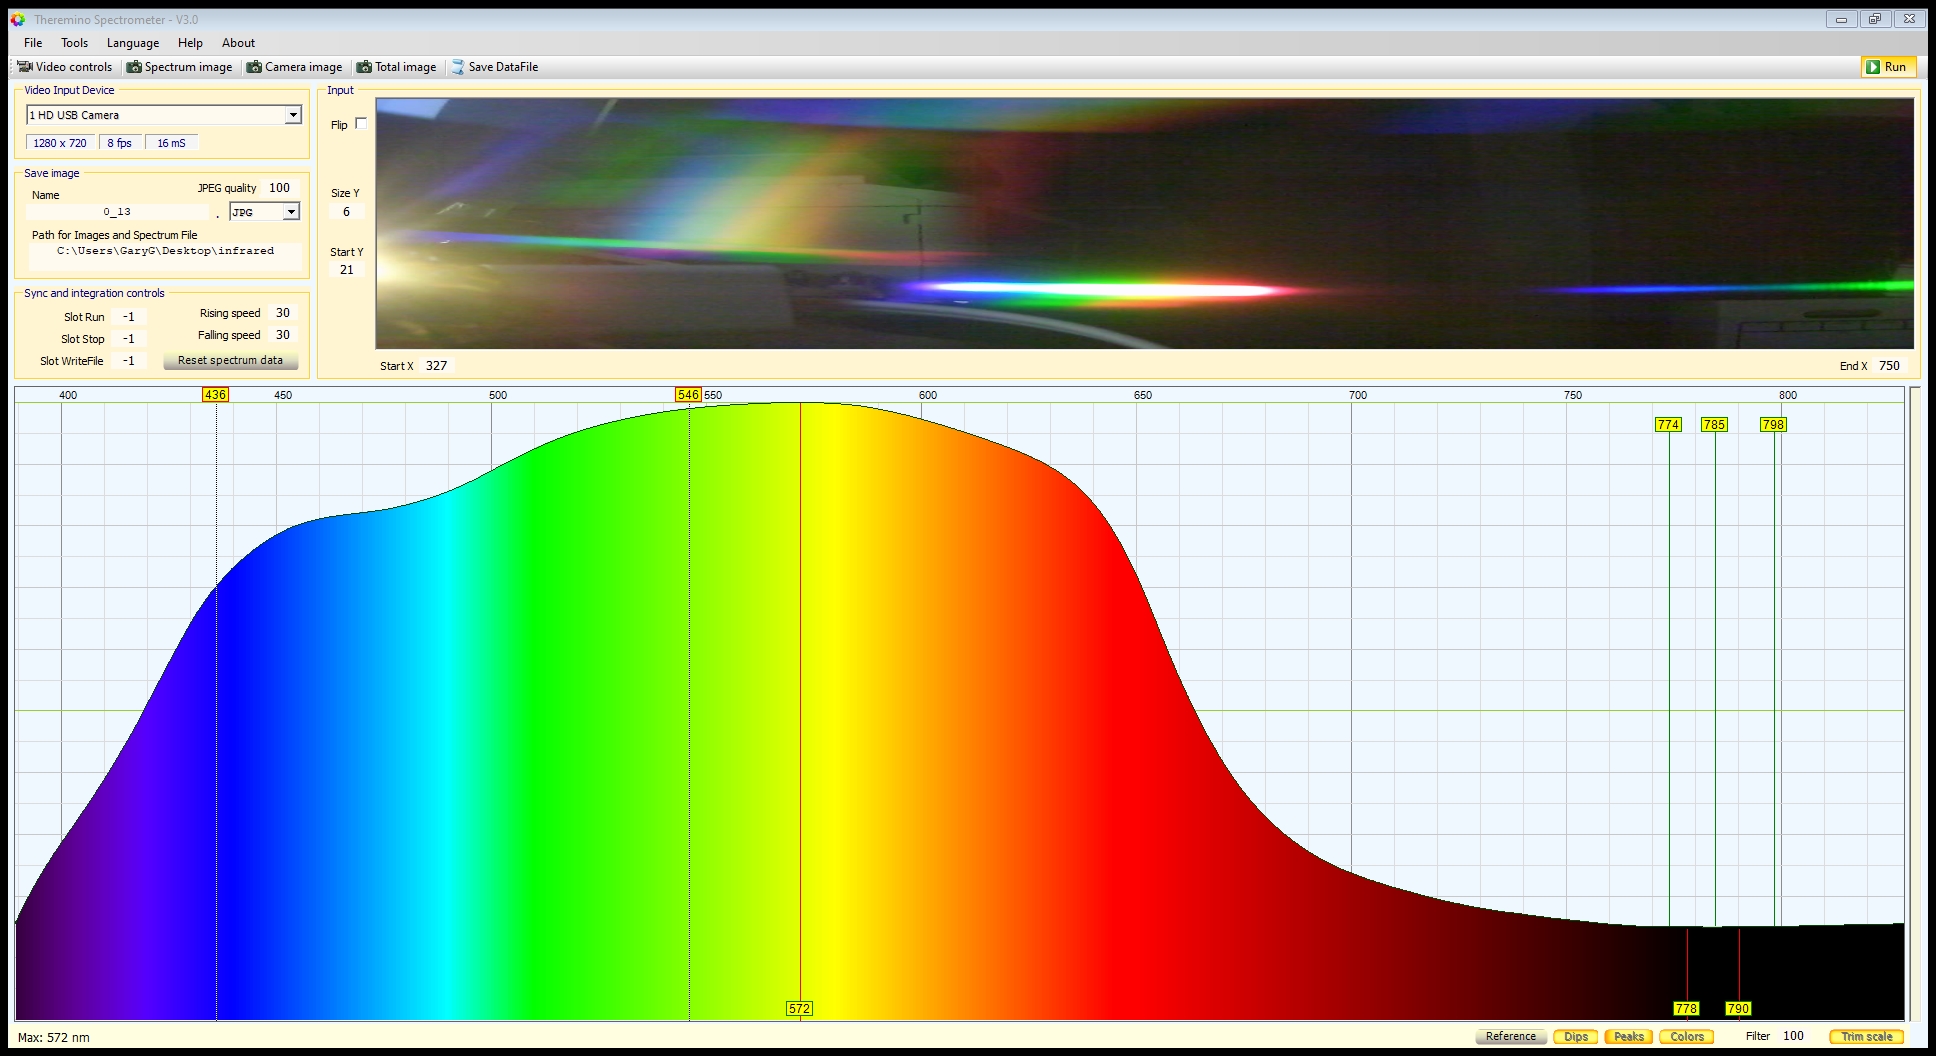1936x1056 pixels.
Task: Click the Trim scale button
Action: click(x=1866, y=1036)
